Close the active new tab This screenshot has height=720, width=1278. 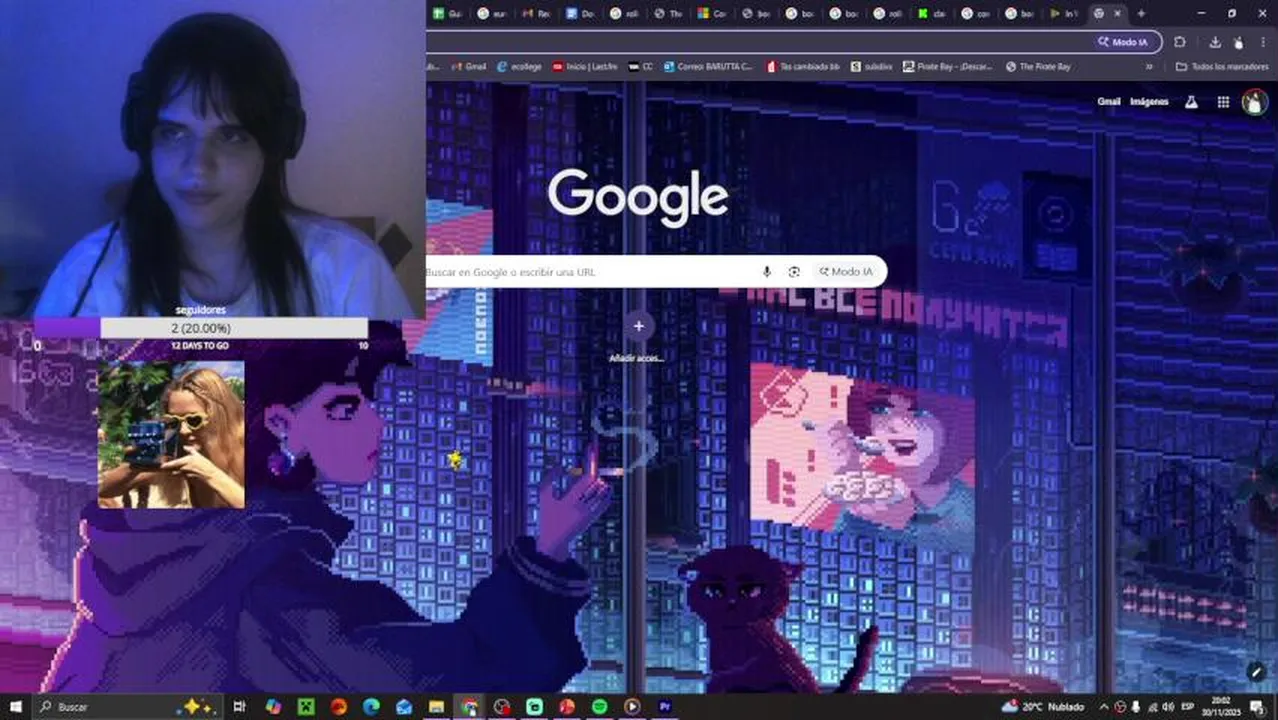(1117, 14)
